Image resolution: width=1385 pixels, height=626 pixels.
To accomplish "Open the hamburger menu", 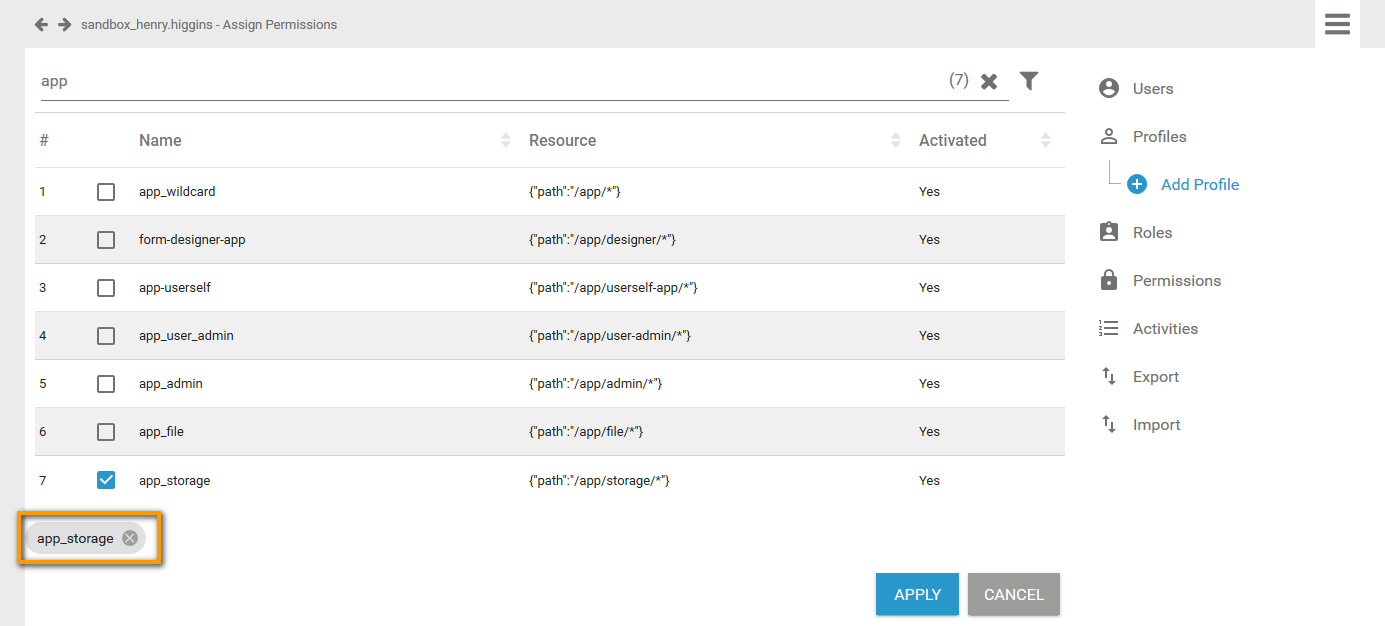I will point(1337,24).
